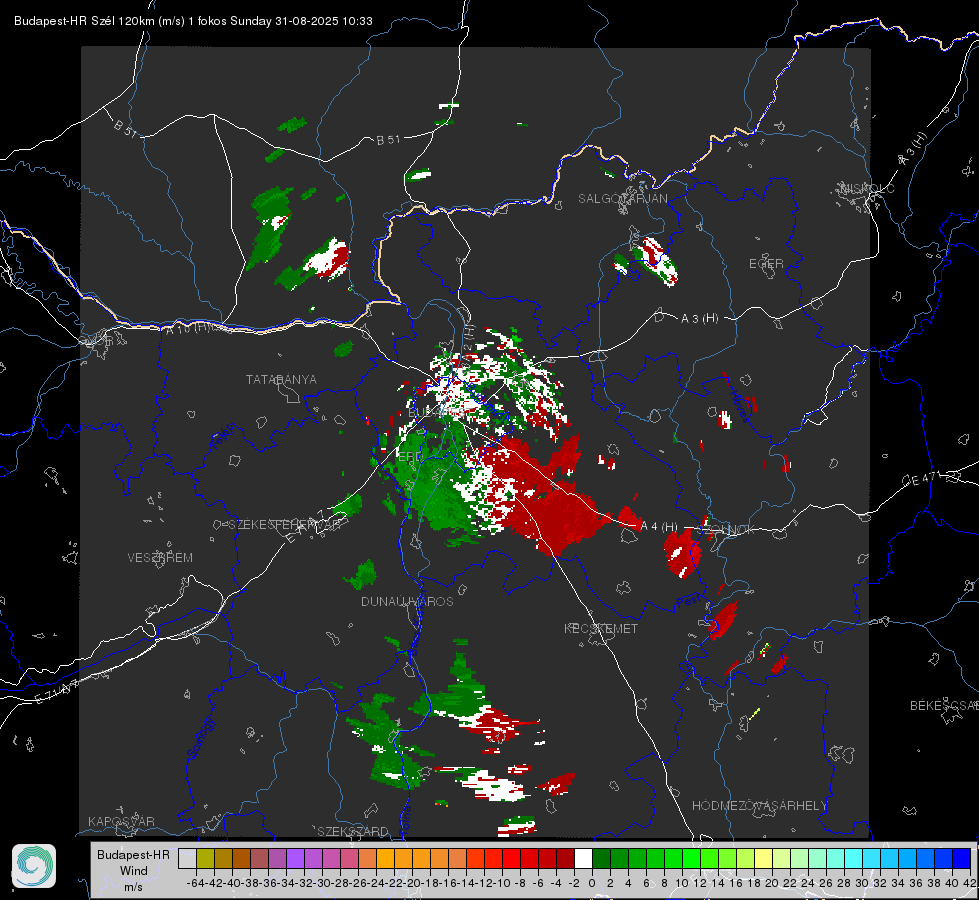Click the SZÉKESFEHÉRVÁR city label
The width and height of the screenshot is (979, 900).
point(286,525)
